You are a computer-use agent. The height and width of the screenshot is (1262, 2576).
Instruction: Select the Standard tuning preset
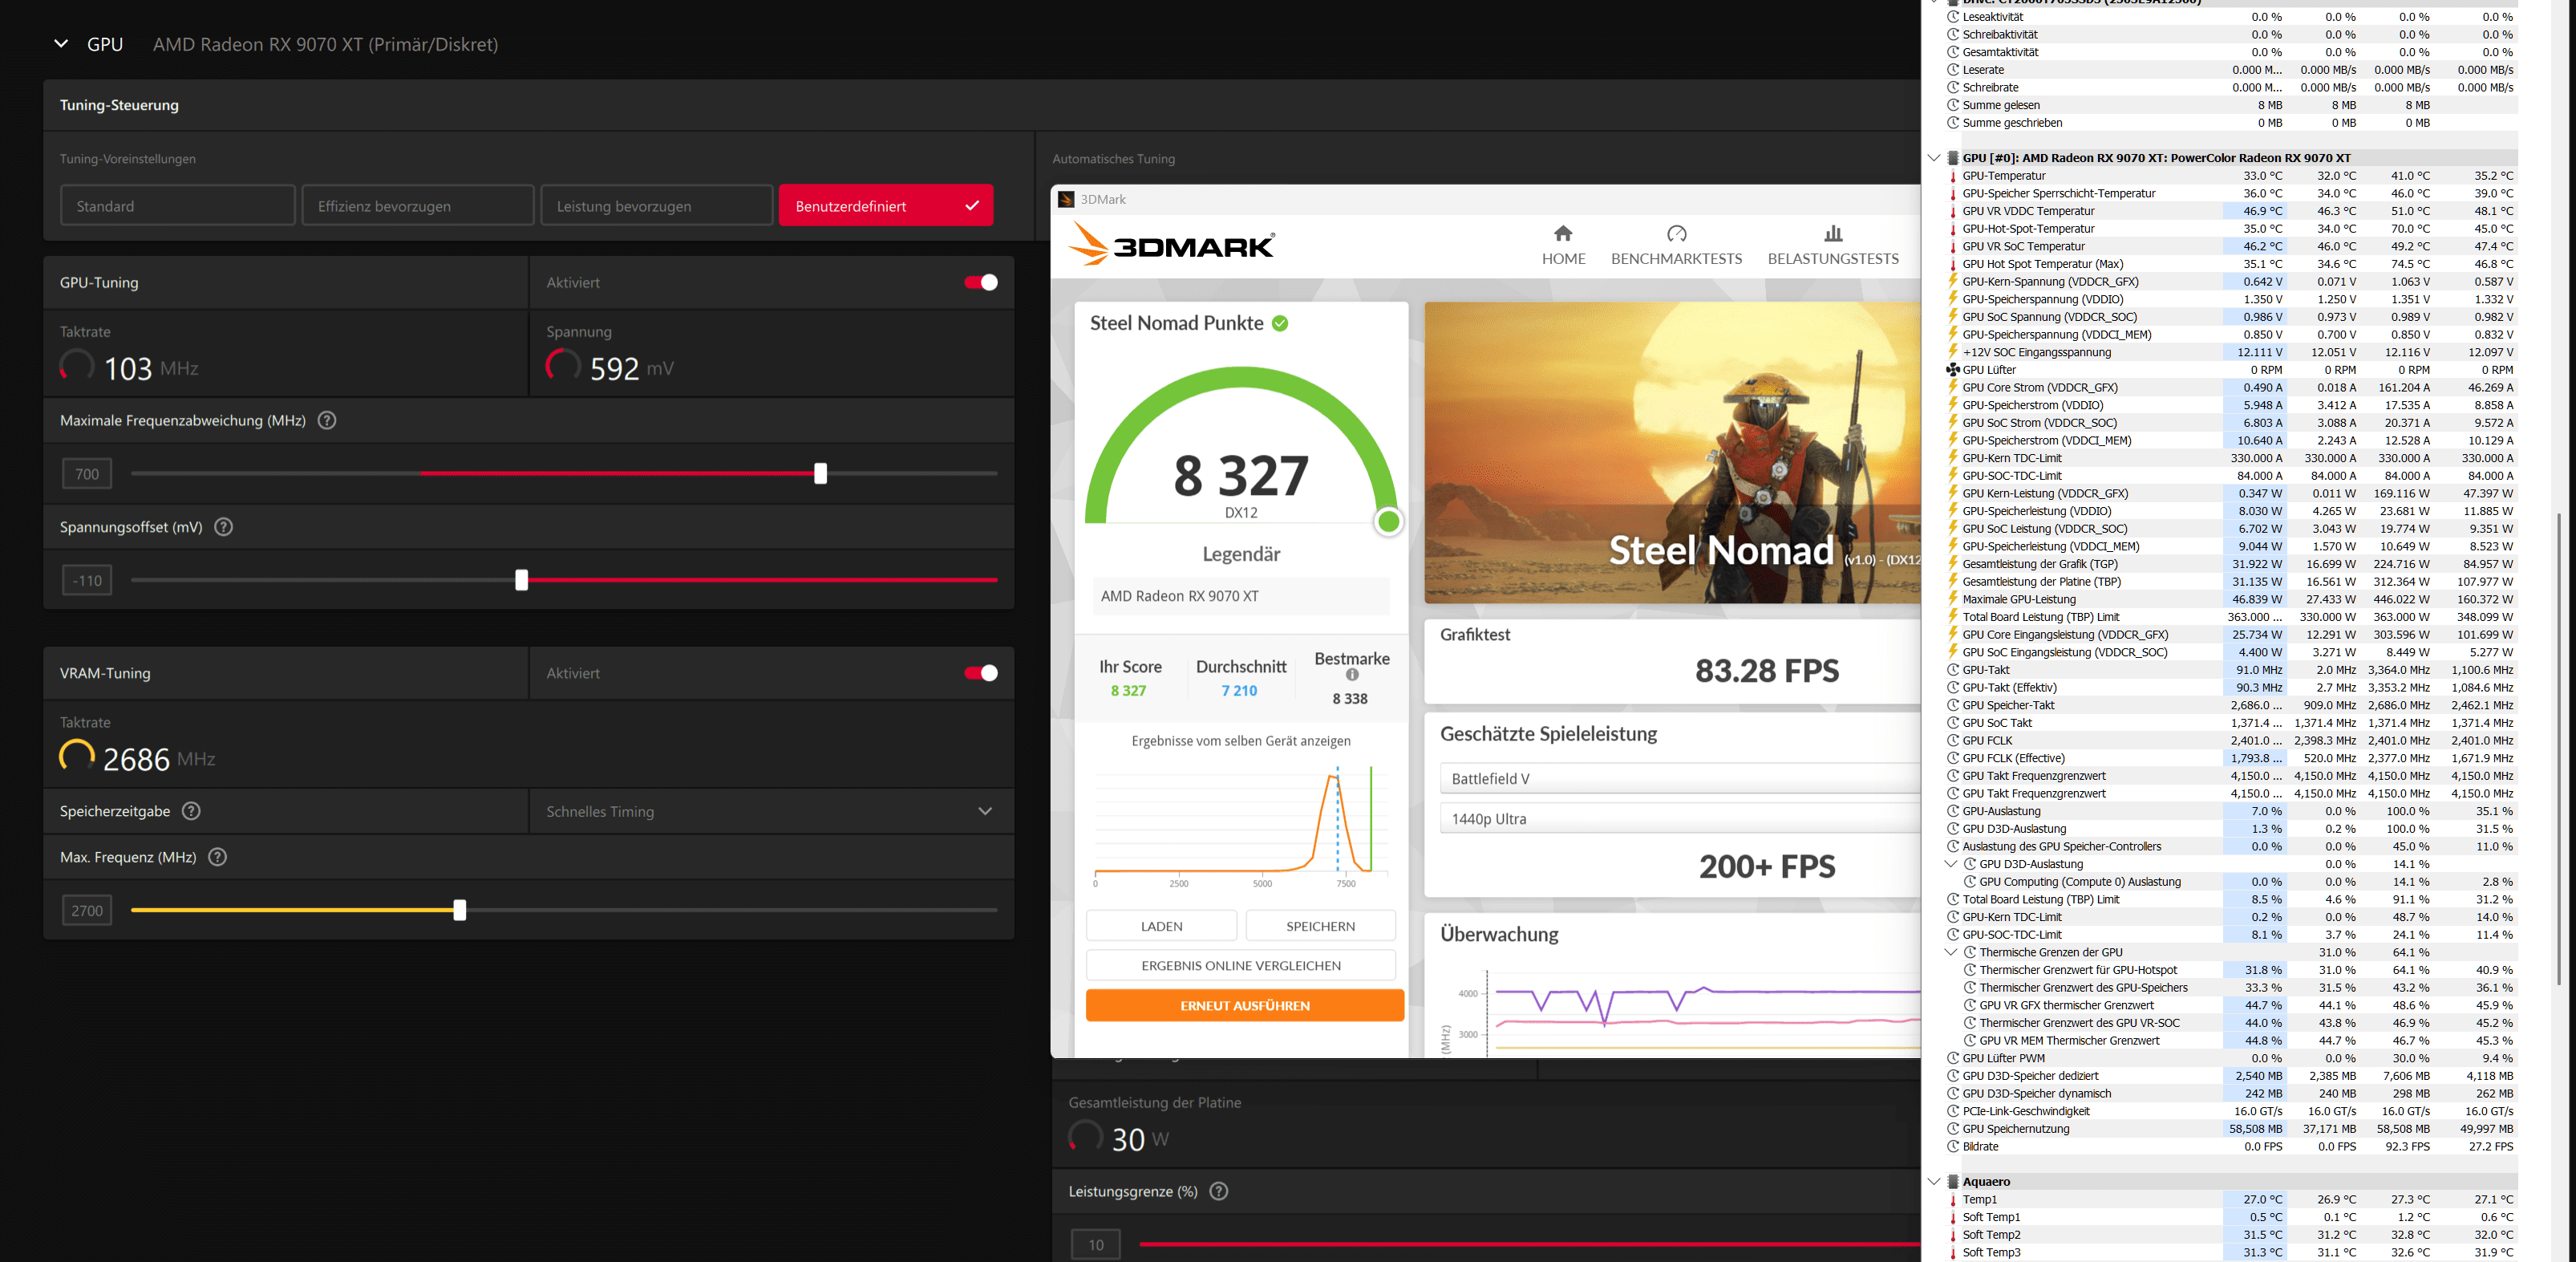click(178, 205)
